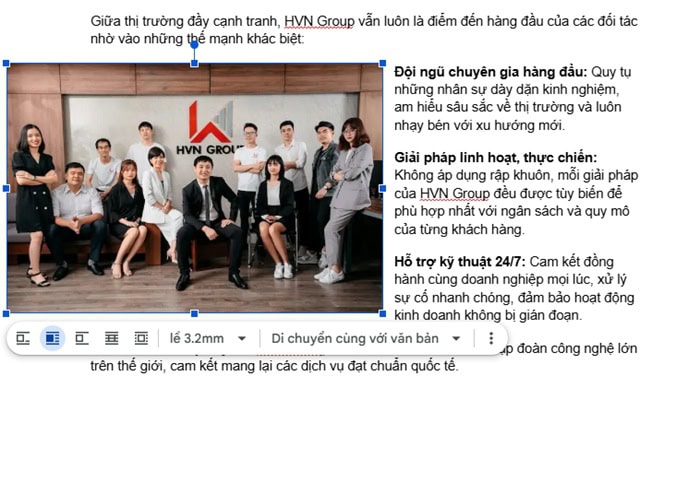Click underlined 'HVN Group' in the solutions paragraph
The width and height of the screenshot is (700, 482).
[455, 193]
